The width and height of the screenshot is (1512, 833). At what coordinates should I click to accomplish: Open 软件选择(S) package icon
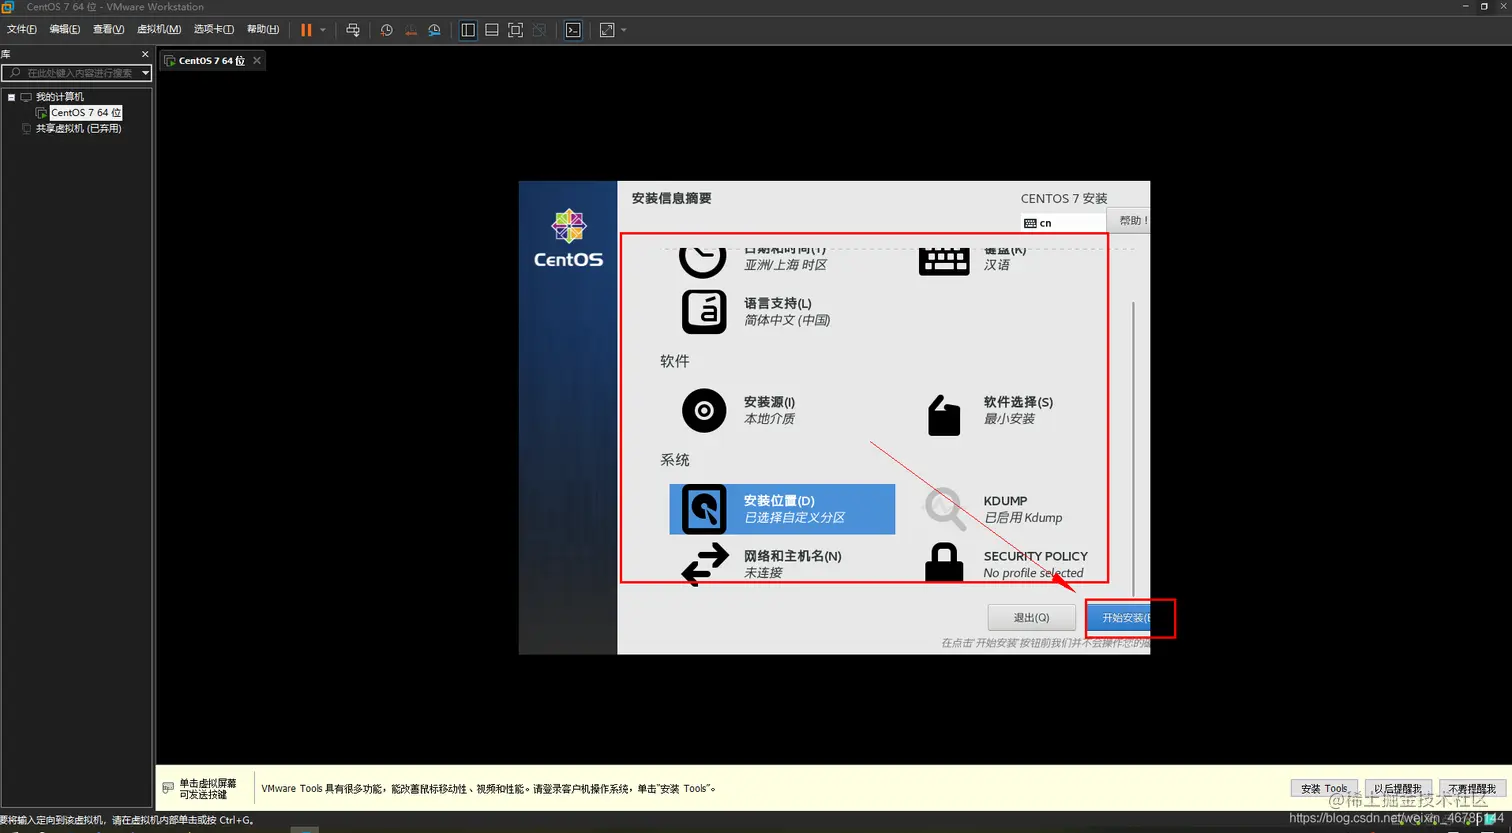944,415
